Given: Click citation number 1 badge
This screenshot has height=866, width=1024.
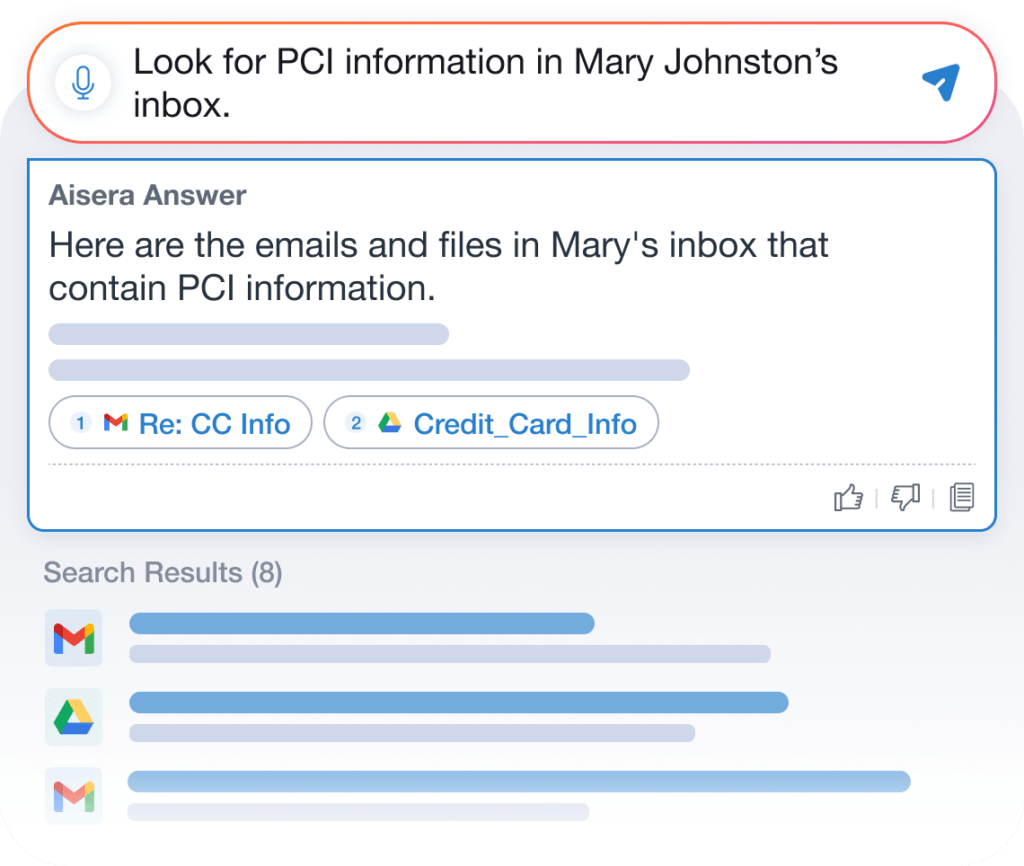Looking at the screenshot, I should tap(81, 423).
